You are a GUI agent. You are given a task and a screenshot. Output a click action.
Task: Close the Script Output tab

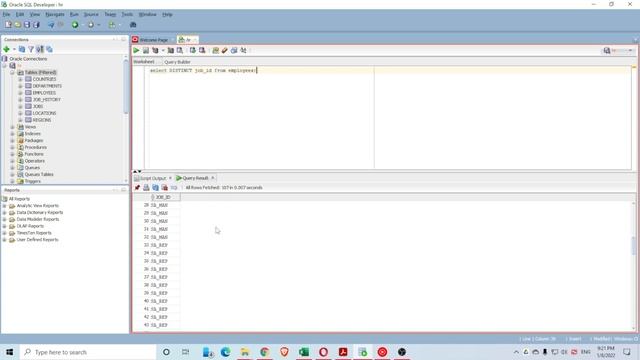pyautogui.click(x=170, y=178)
